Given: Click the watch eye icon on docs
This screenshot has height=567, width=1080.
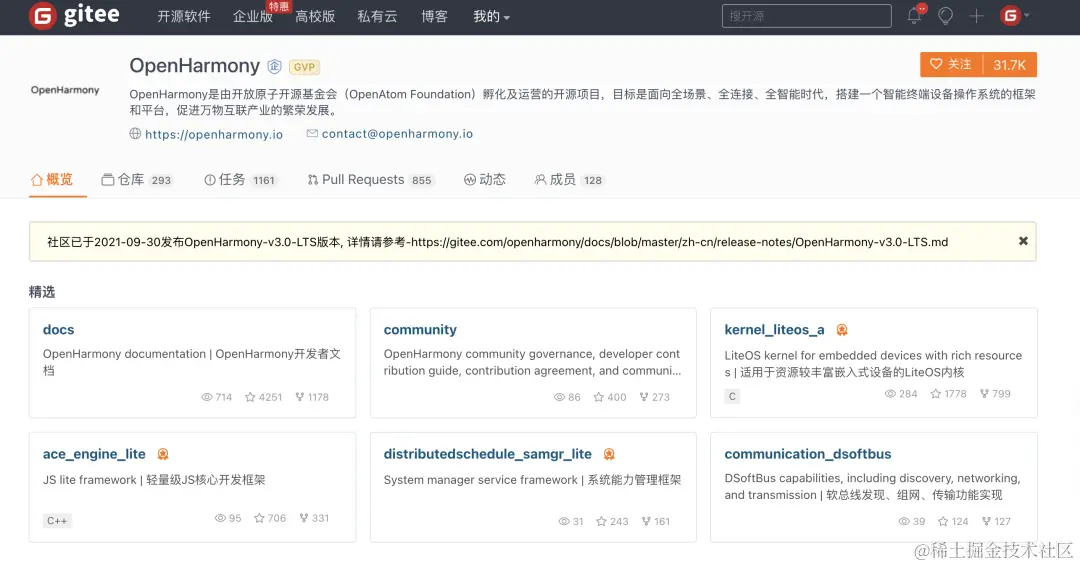Looking at the screenshot, I should (207, 397).
